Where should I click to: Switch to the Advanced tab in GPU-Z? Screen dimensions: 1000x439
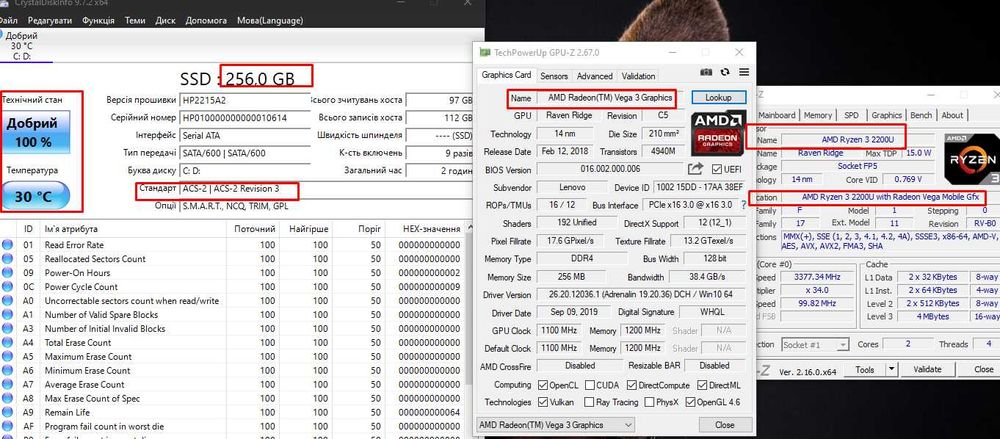pos(594,76)
